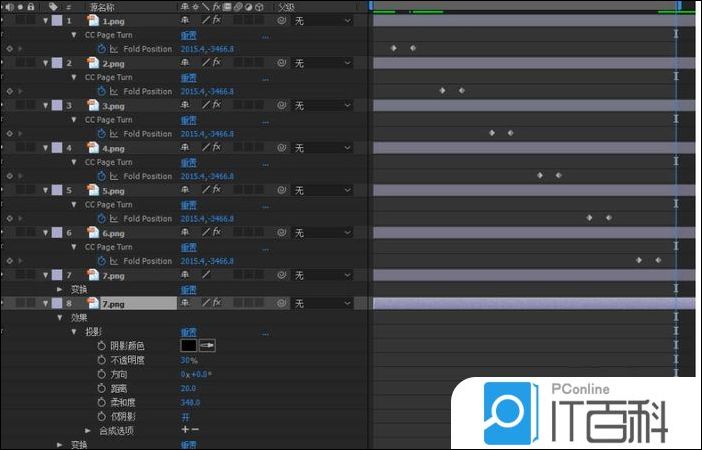Viewport: 702px width, 450px height.
Task: Toggle Fold Position stopwatch for 3.png
Action: (101, 133)
